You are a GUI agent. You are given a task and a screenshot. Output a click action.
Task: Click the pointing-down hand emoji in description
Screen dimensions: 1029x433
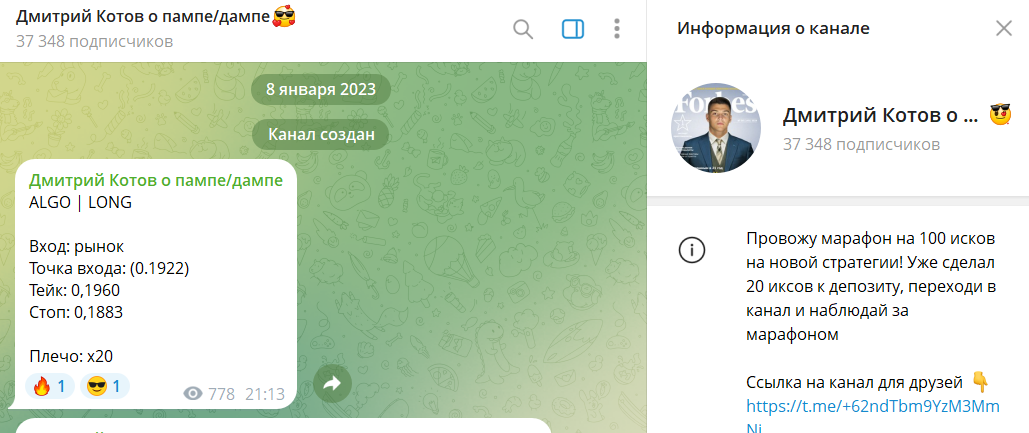979,382
